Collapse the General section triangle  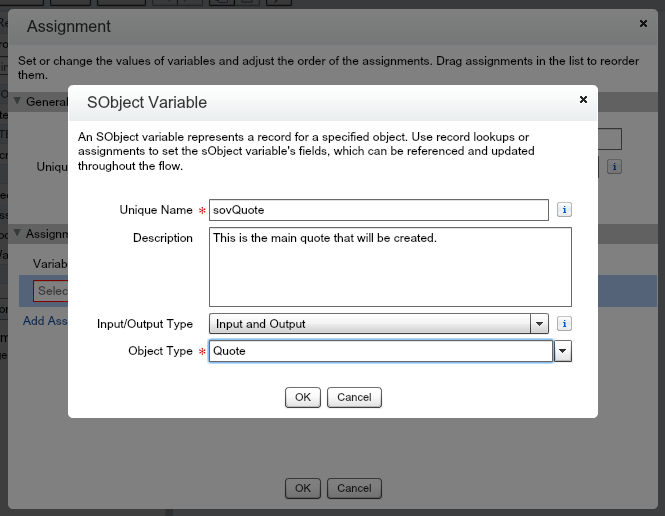pos(17,102)
